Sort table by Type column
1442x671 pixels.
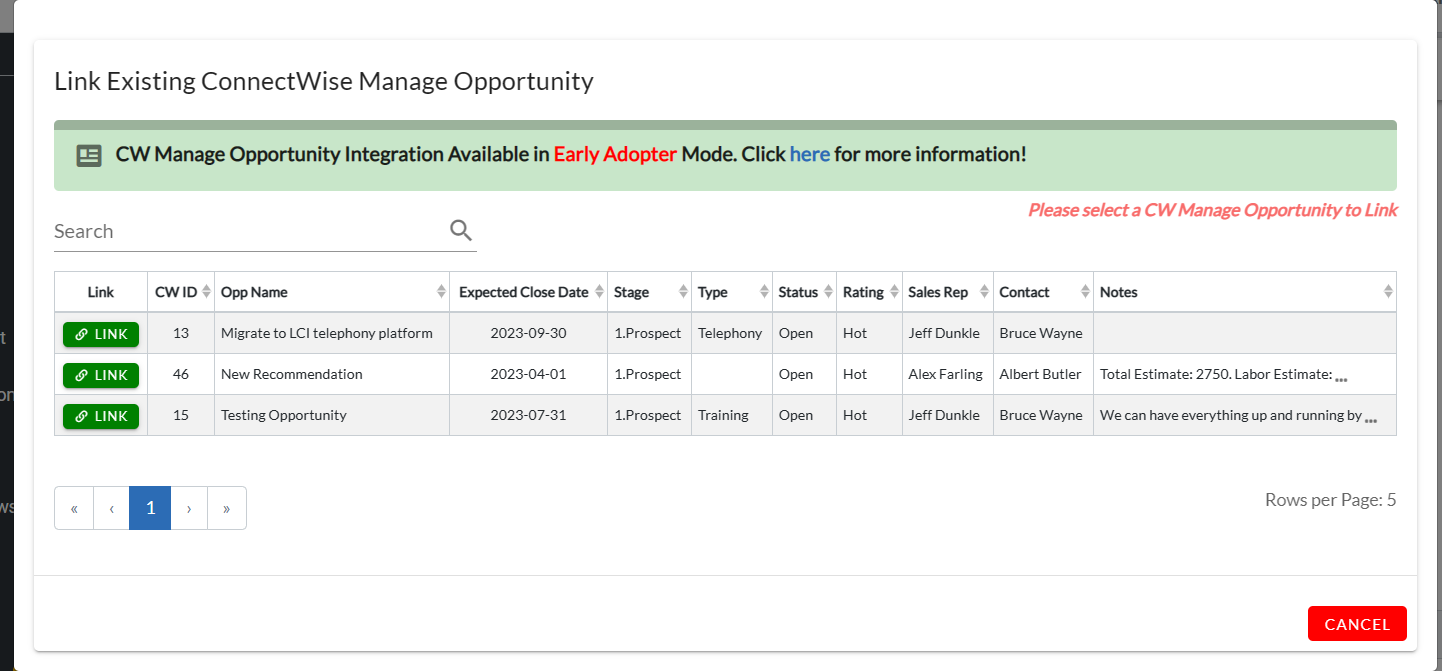coord(732,292)
